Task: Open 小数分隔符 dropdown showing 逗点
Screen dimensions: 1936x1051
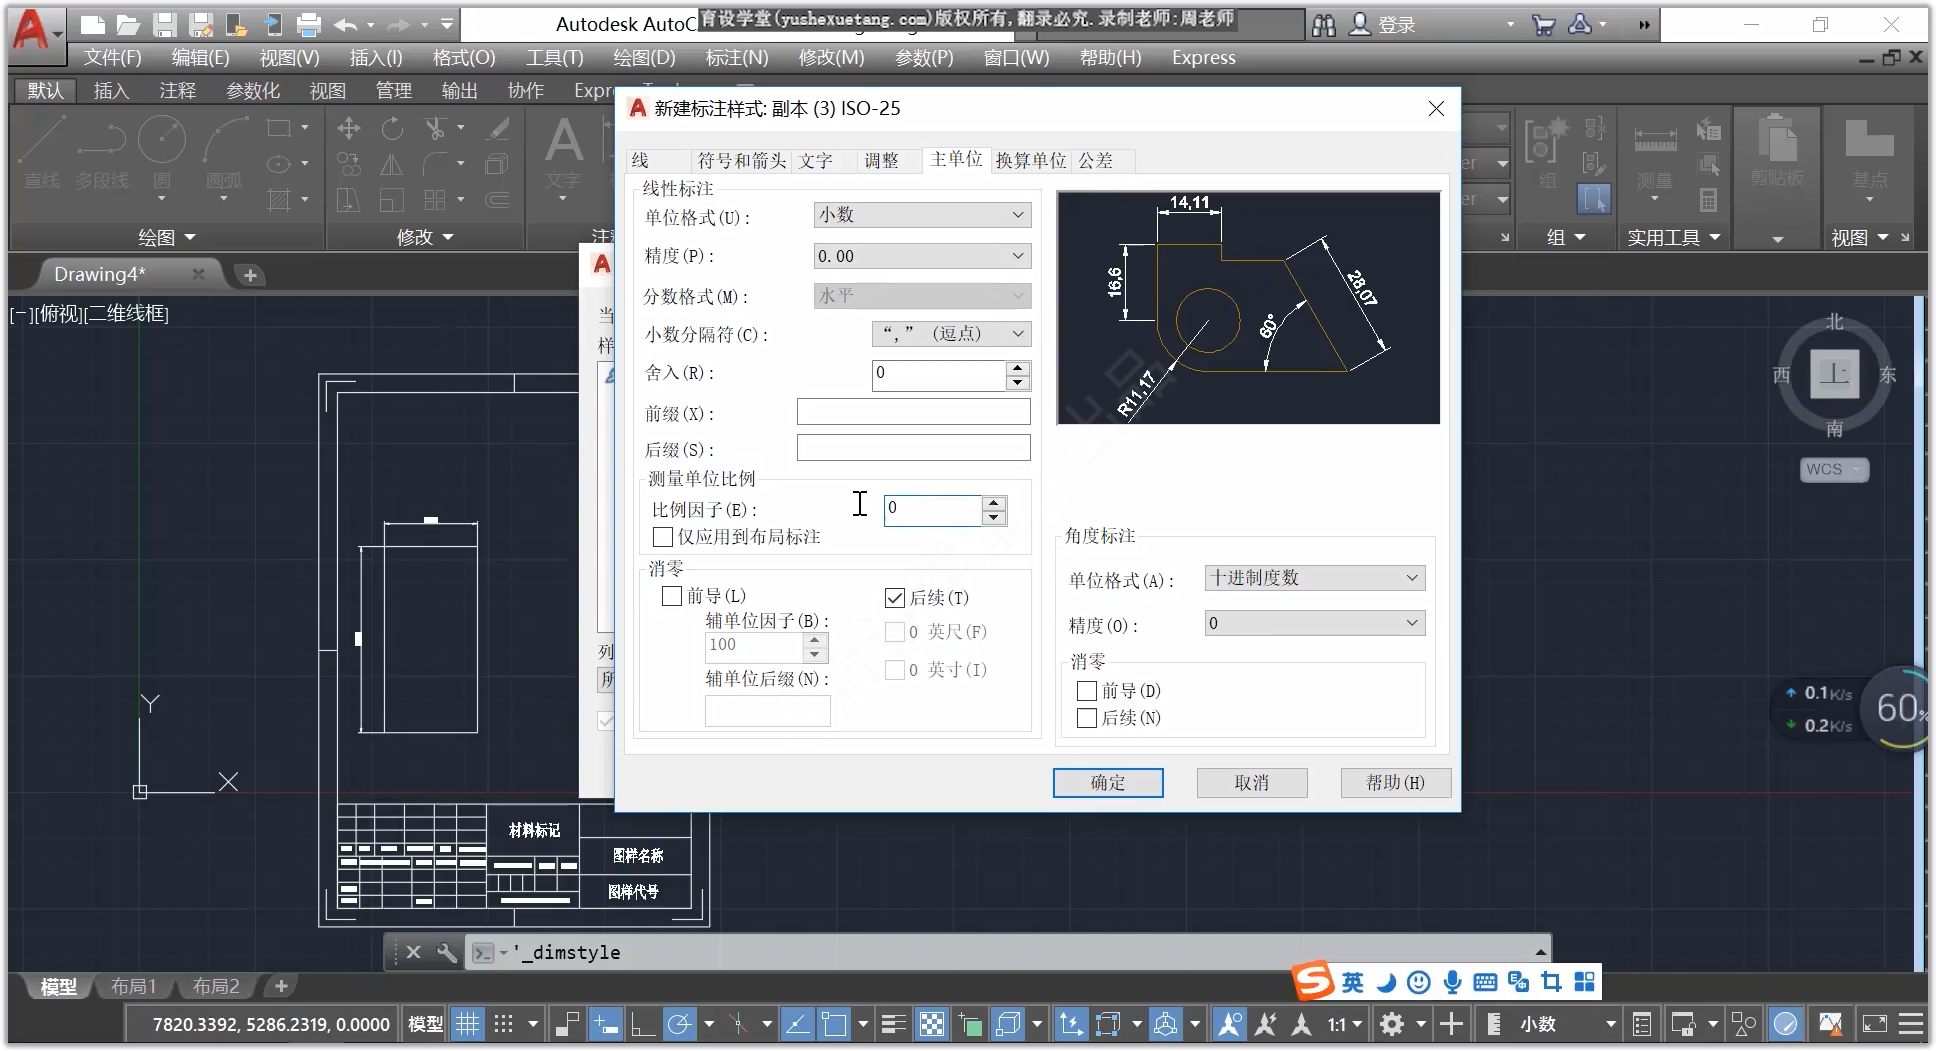Action: pos(951,334)
